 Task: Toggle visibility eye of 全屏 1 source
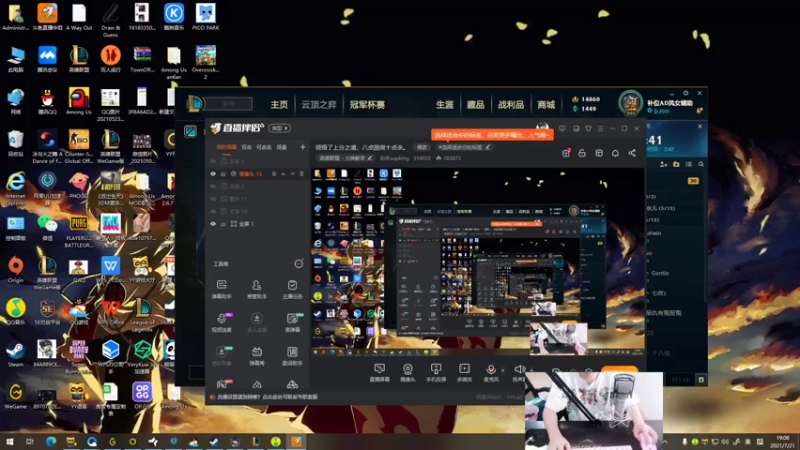(213, 223)
